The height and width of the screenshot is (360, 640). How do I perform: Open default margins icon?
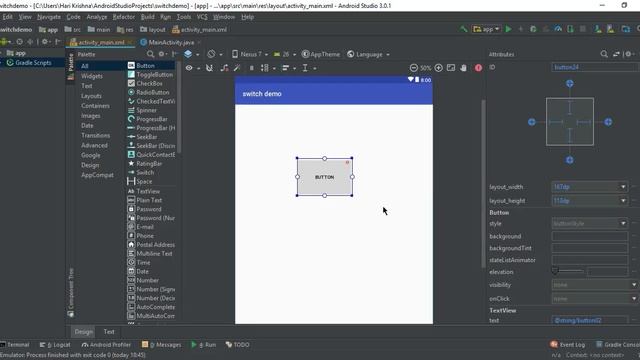tap(251, 68)
